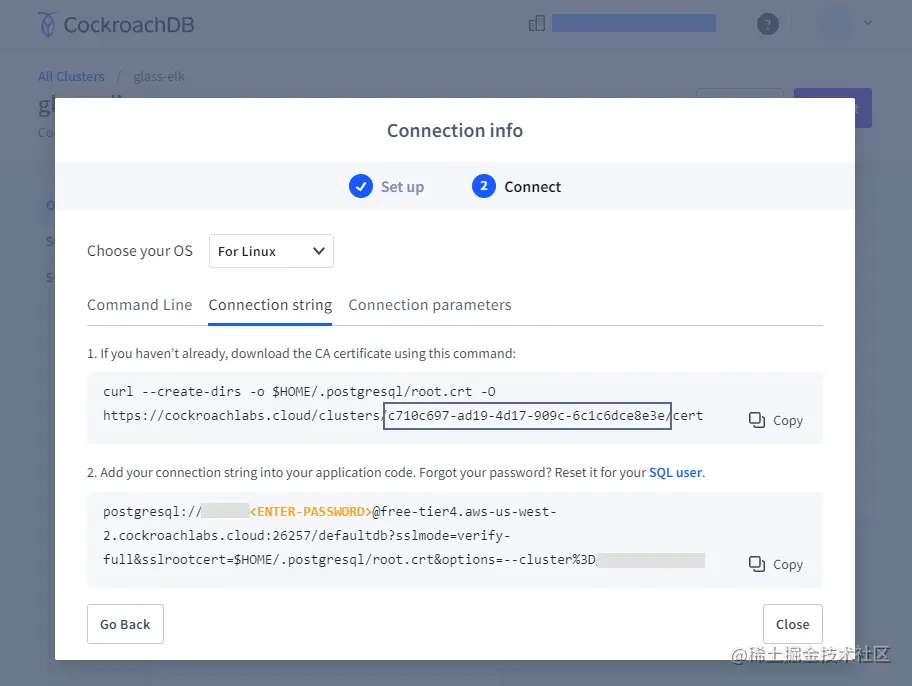Open the help question-mark icon
Image resolution: width=912 pixels, height=686 pixels.
click(x=768, y=22)
